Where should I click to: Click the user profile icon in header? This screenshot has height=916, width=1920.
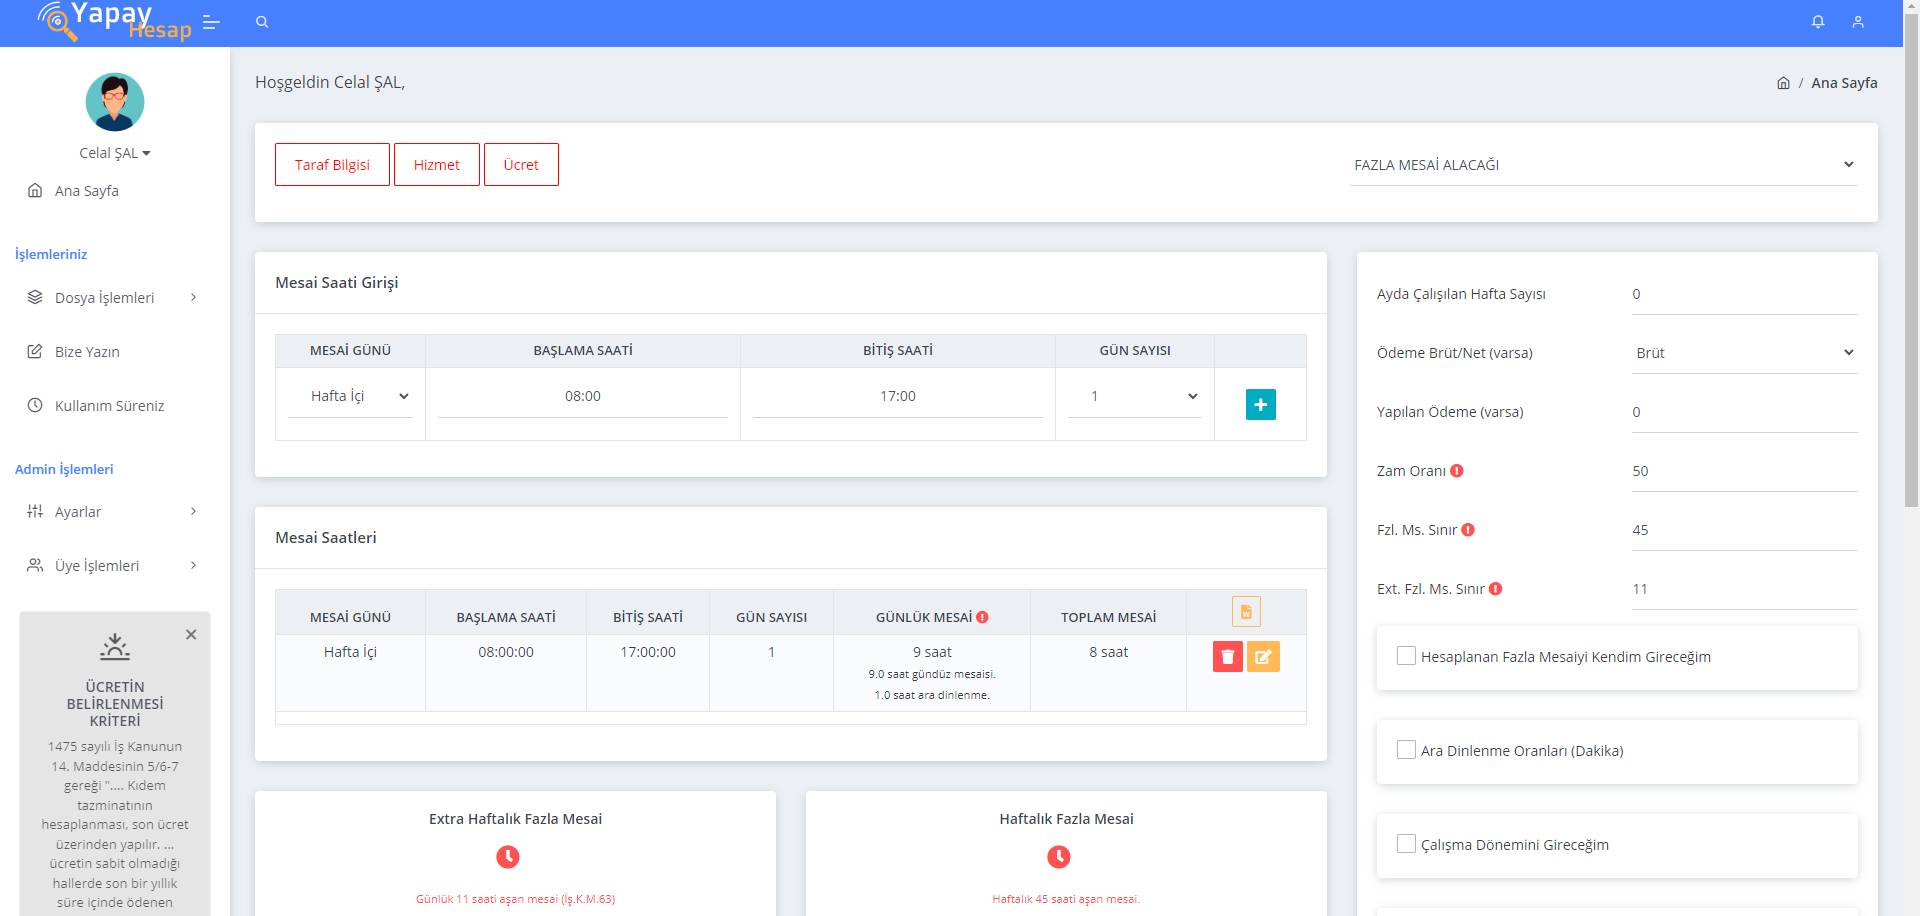pos(1858,22)
